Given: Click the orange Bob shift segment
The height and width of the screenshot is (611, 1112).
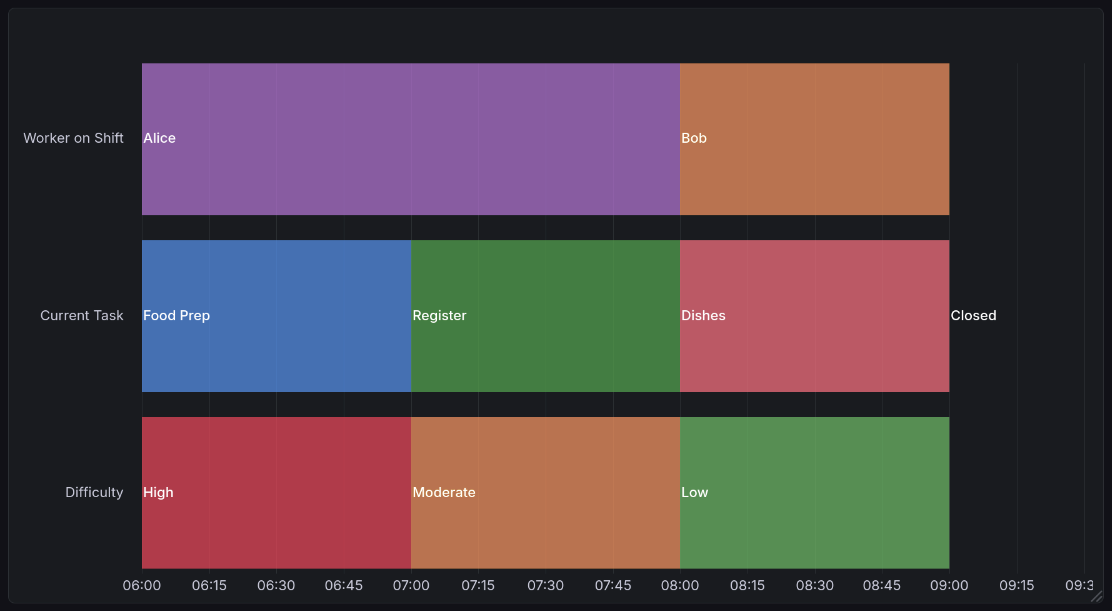Looking at the screenshot, I should coord(814,139).
